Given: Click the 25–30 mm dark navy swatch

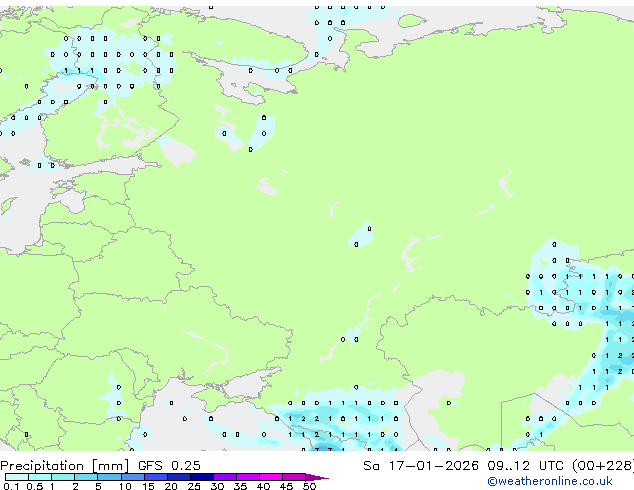Looking at the screenshot, I should click(x=201, y=477).
